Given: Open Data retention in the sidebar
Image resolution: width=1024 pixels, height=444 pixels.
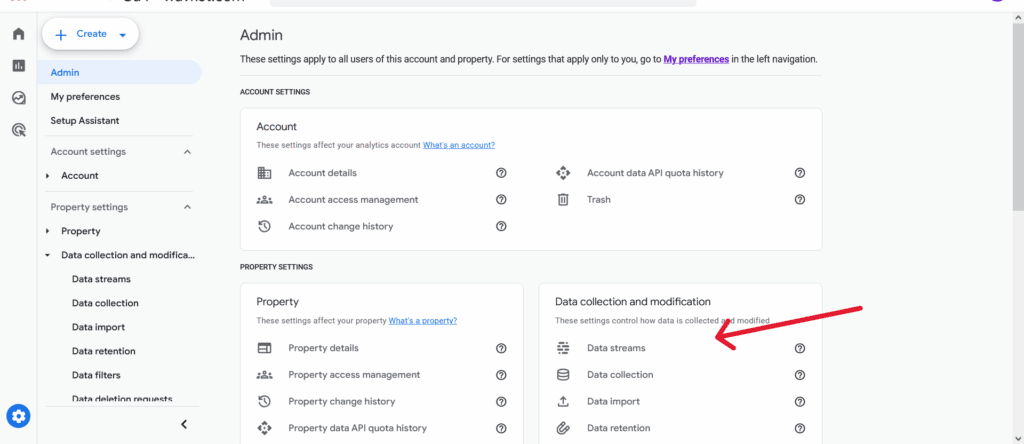Looking at the screenshot, I should coord(104,351).
